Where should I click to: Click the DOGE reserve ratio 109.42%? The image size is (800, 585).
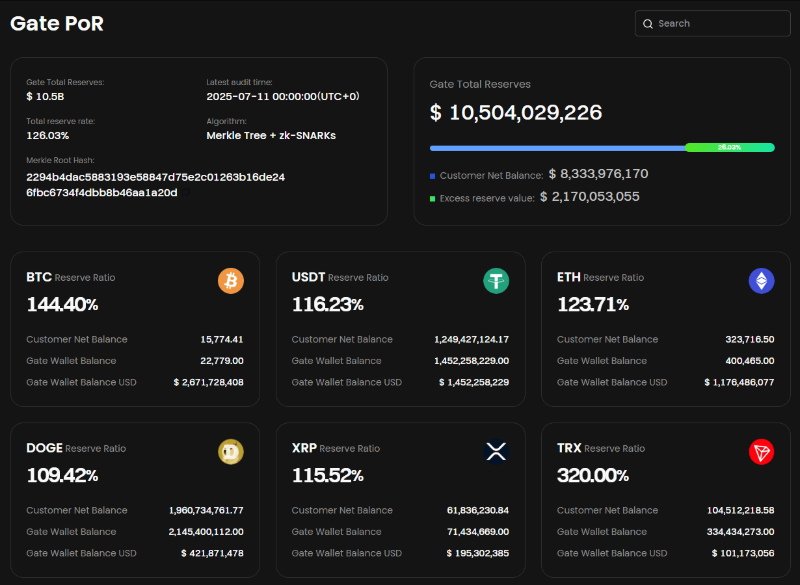click(x=62, y=475)
